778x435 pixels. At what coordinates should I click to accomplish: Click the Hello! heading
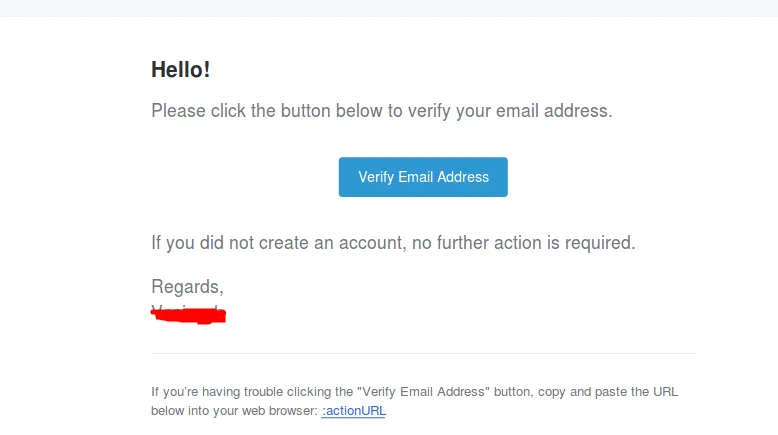point(180,69)
